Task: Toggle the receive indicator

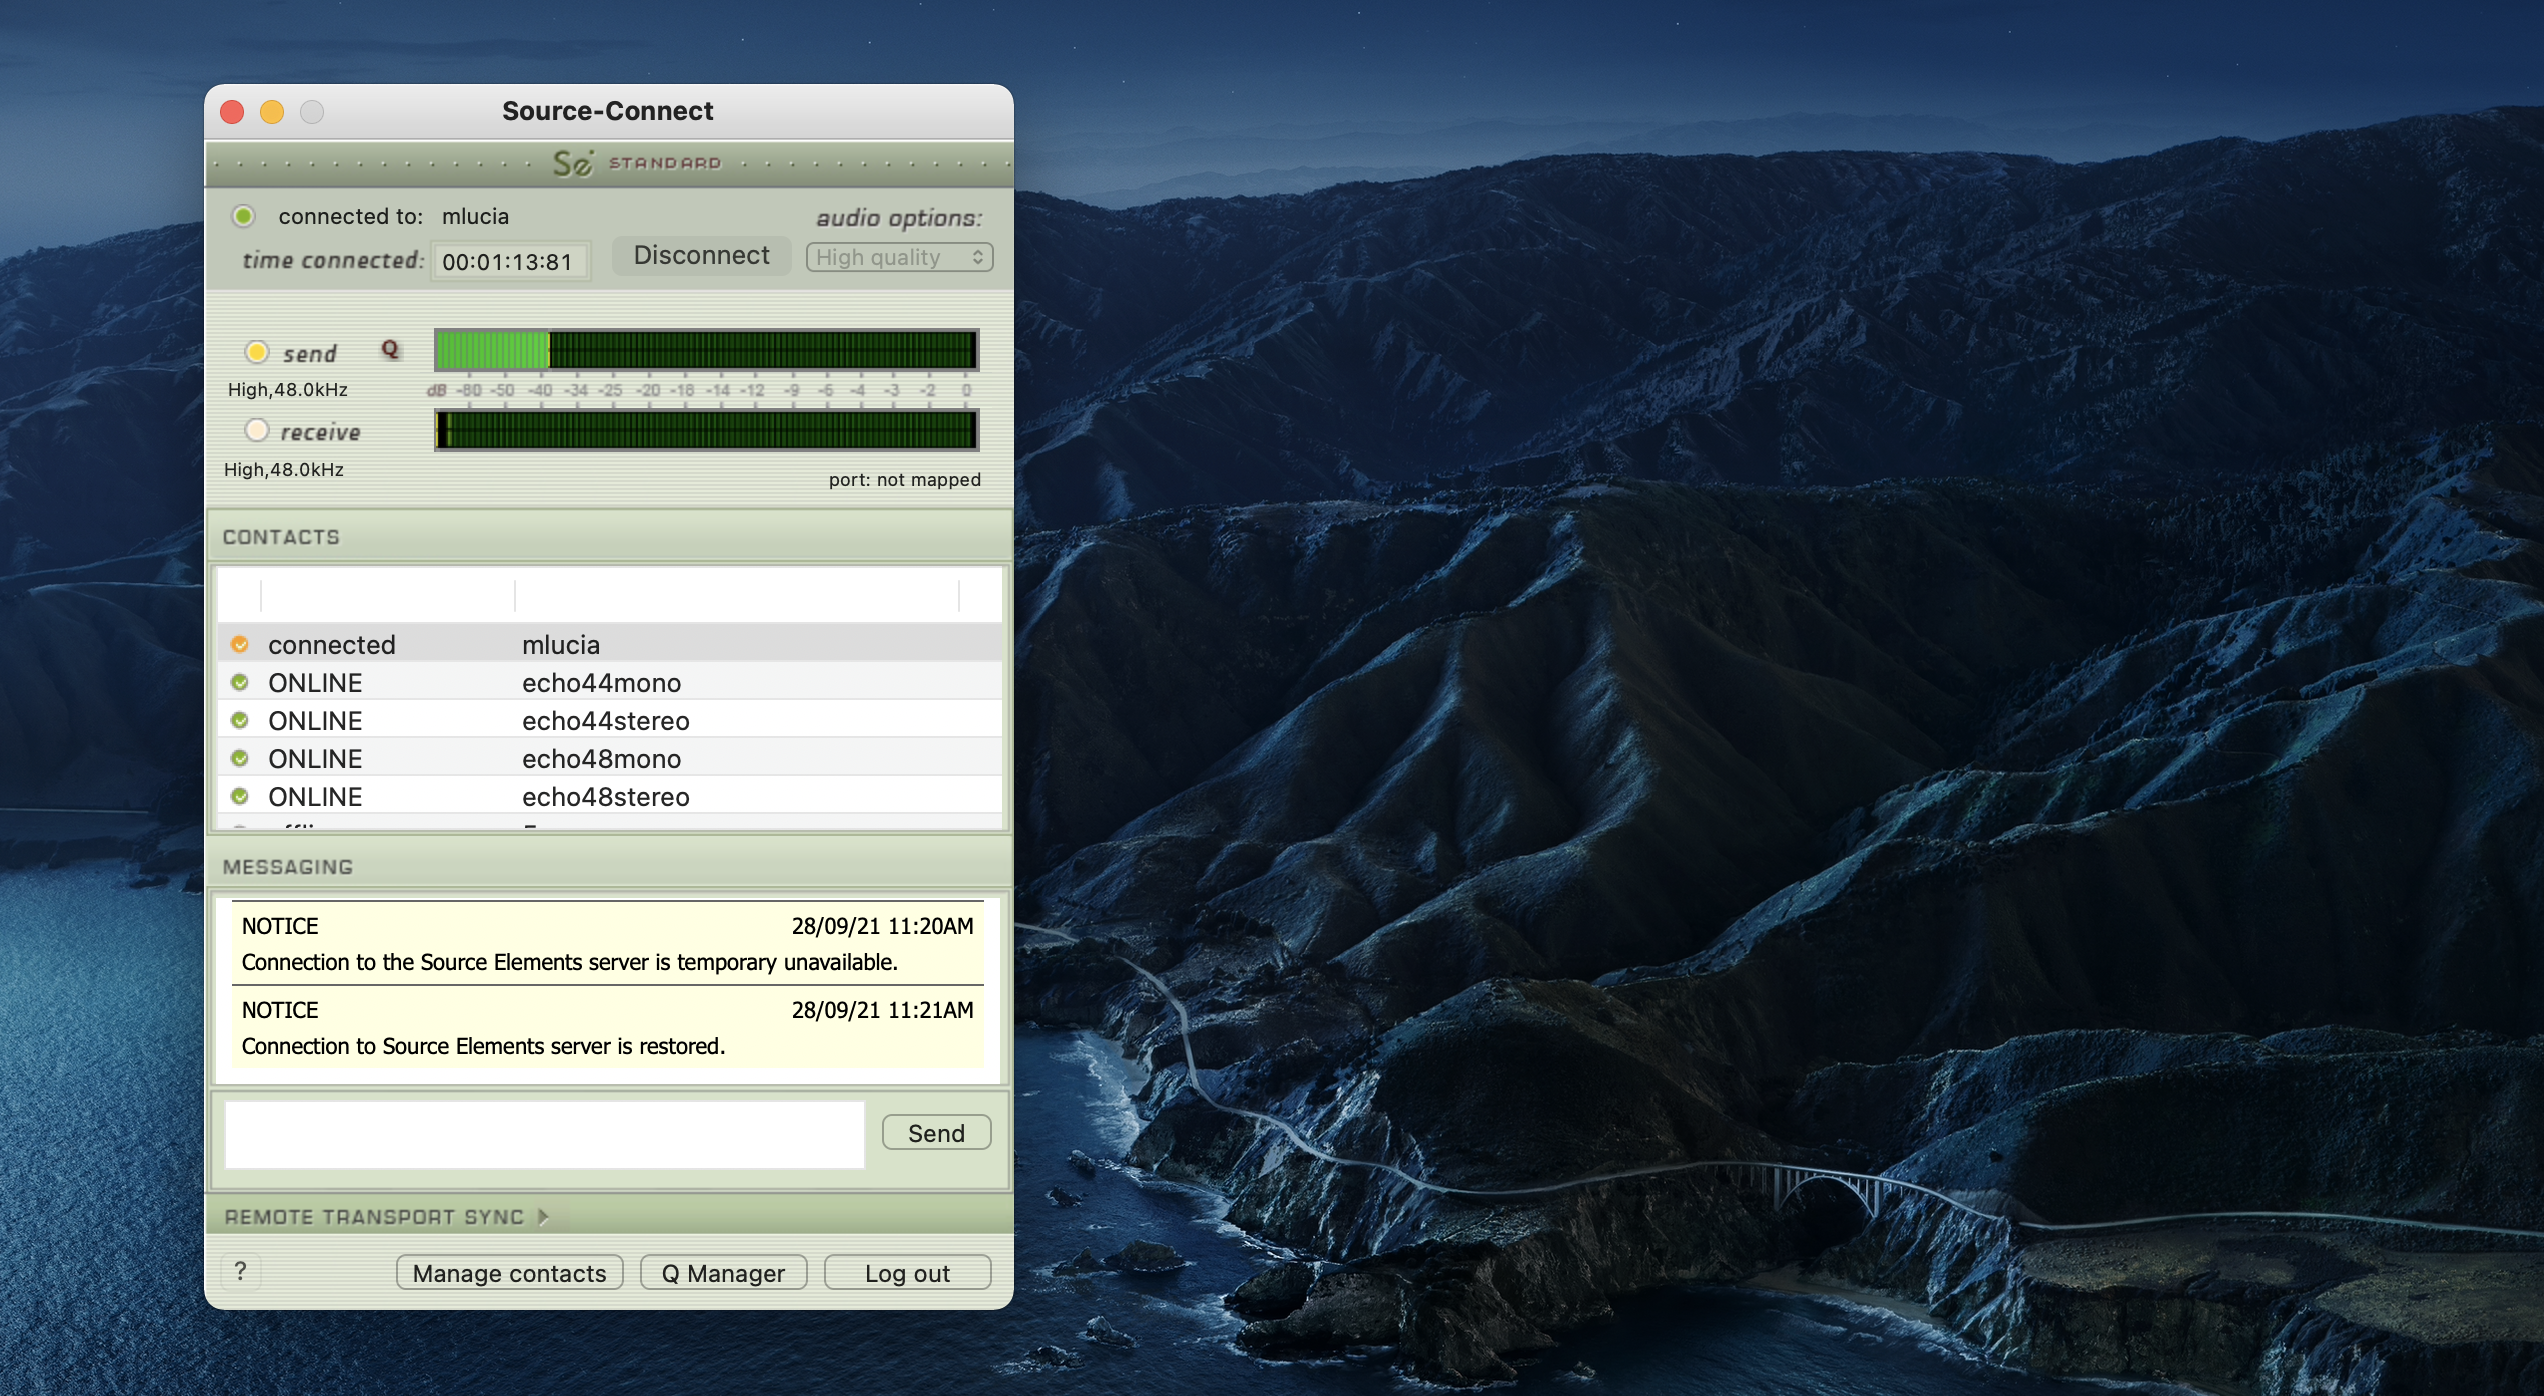Action: click(x=257, y=430)
